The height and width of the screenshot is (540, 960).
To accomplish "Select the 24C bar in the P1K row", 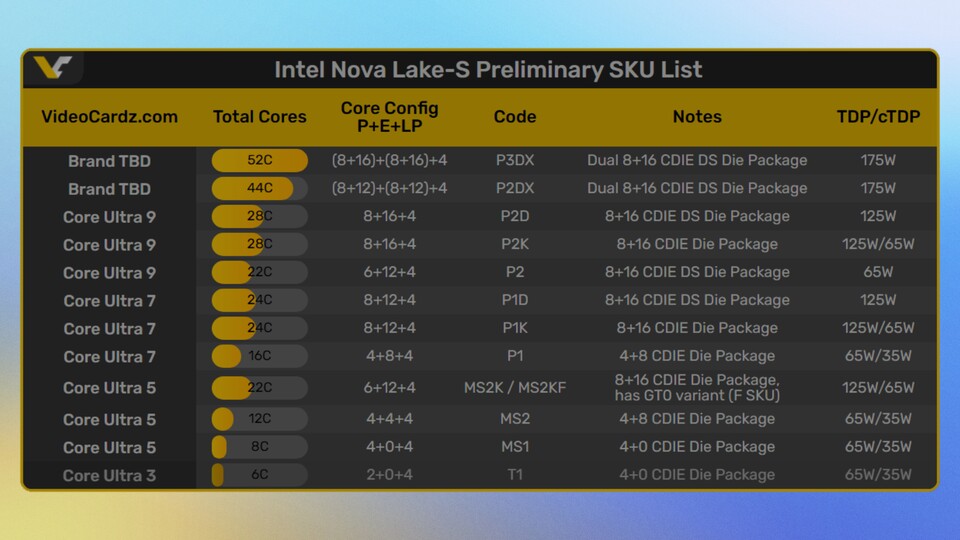I will point(260,328).
